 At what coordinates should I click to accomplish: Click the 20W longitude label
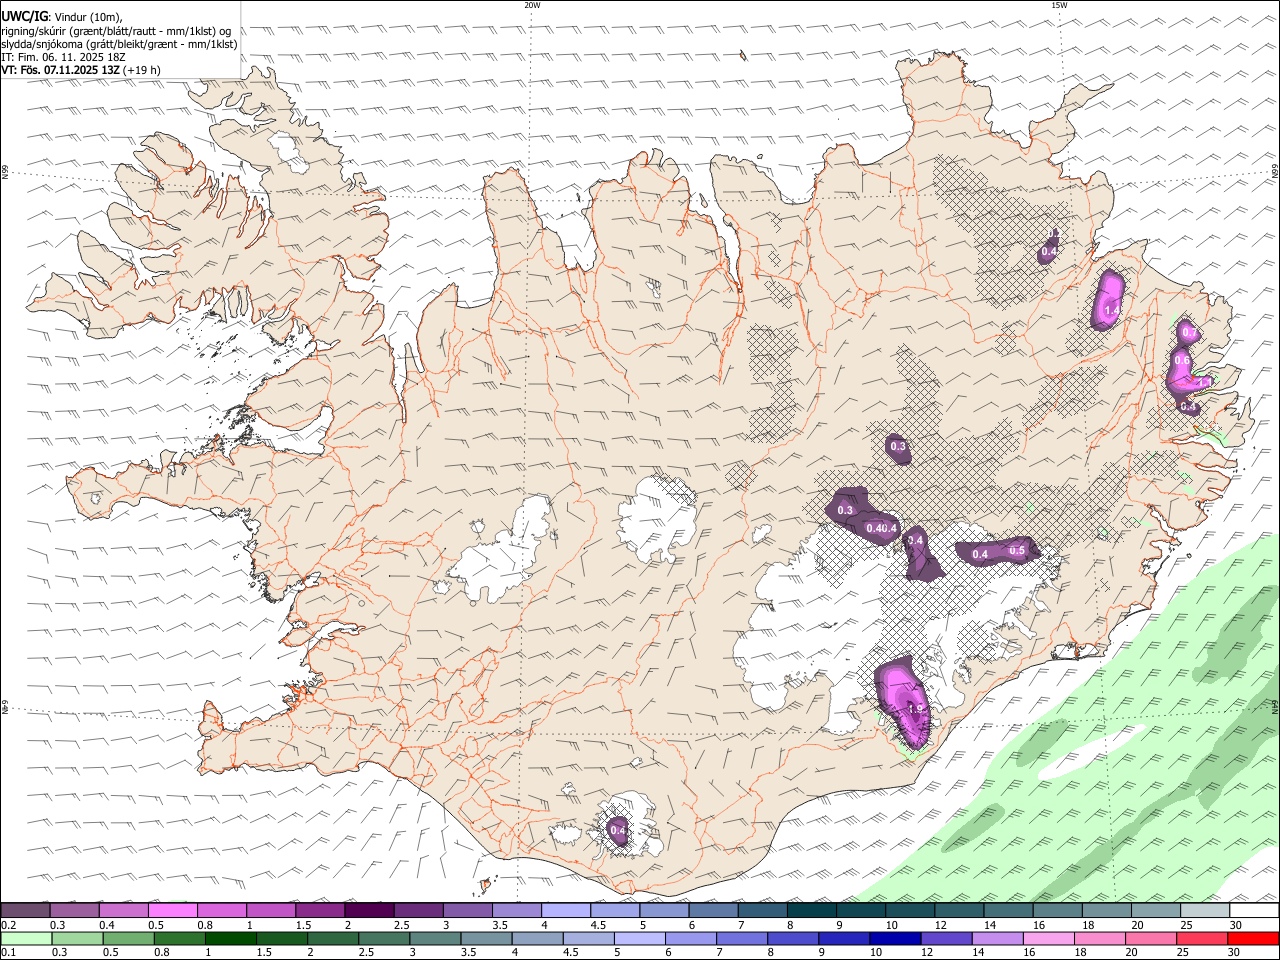tap(532, 5)
